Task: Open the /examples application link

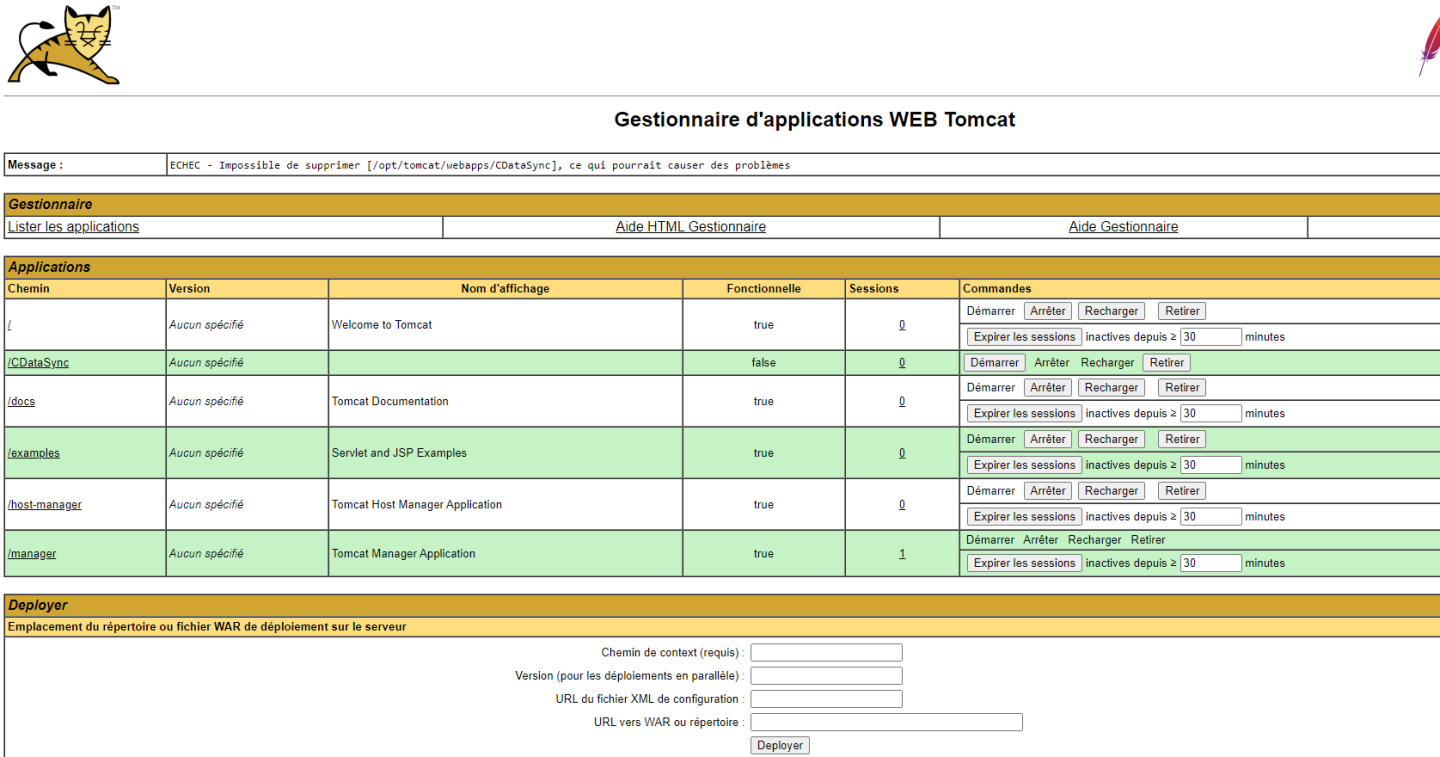Action: point(34,453)
